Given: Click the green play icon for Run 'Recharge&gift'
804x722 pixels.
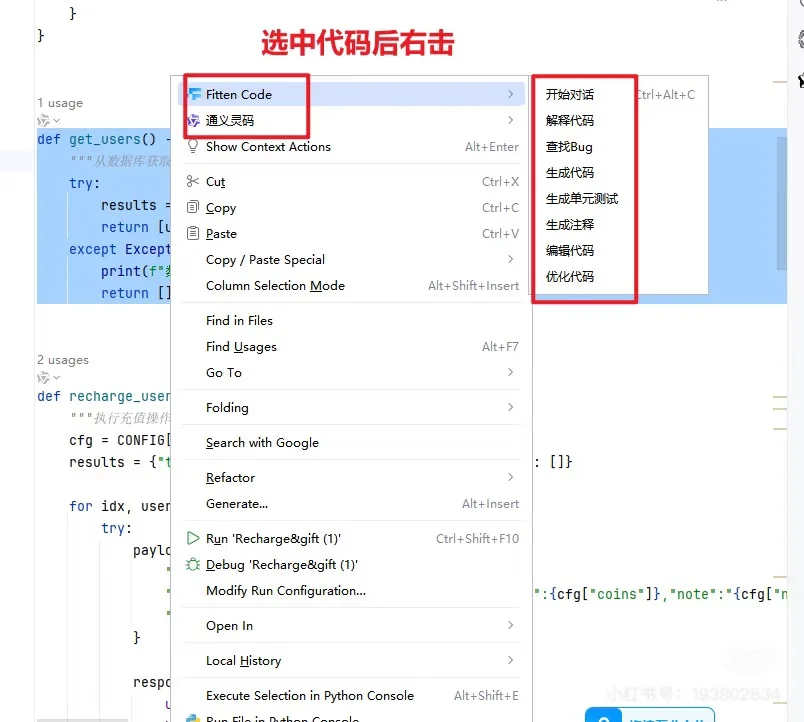Looking at the screenshot, I should pos(191,537).
